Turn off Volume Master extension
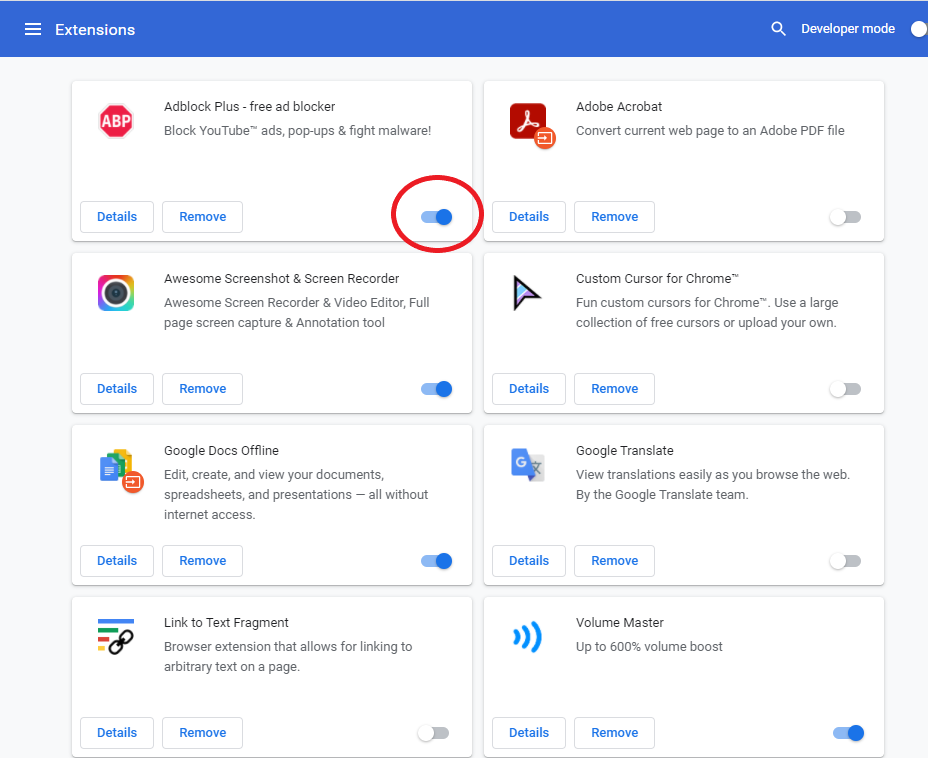The height and width of the screenshot is (758, 928). [x=848, y=733]
